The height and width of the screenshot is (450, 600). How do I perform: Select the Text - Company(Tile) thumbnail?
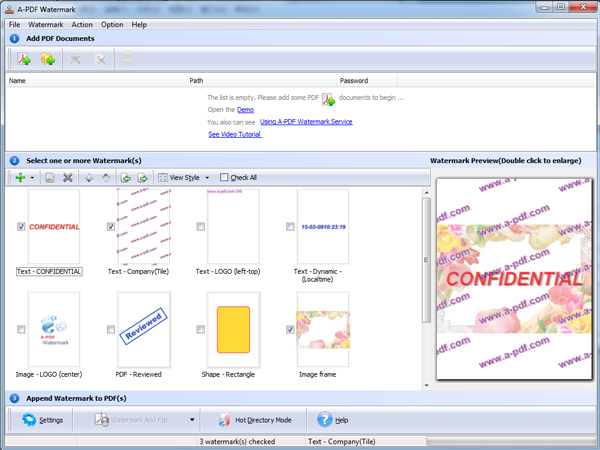[144, 227]
